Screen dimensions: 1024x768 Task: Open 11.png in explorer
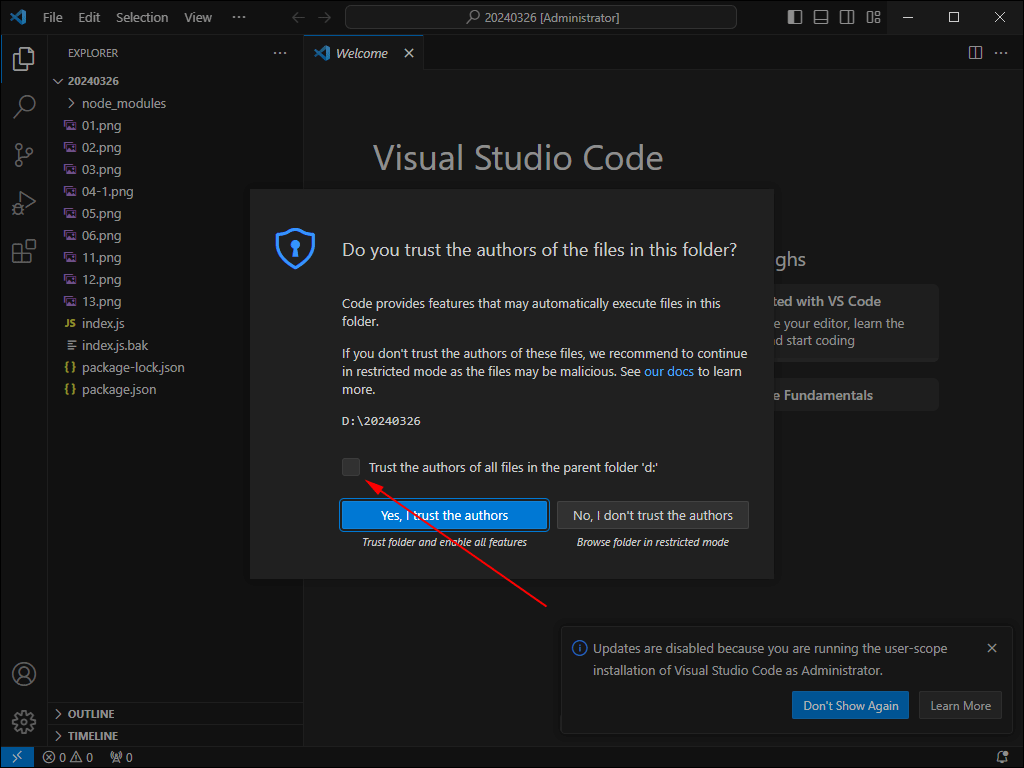pyautogui.click(x=175, y=257)
